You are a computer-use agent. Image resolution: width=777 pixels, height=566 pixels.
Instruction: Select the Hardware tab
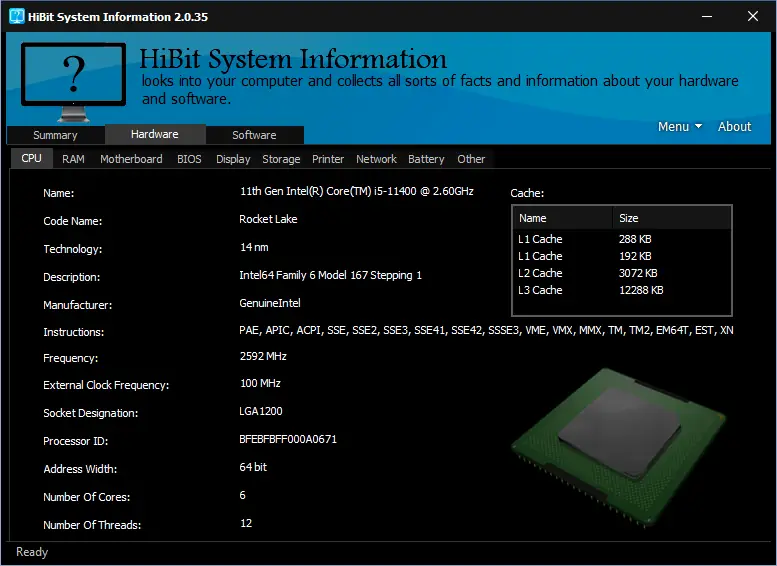pyautogui.click(x=155, y=134)
